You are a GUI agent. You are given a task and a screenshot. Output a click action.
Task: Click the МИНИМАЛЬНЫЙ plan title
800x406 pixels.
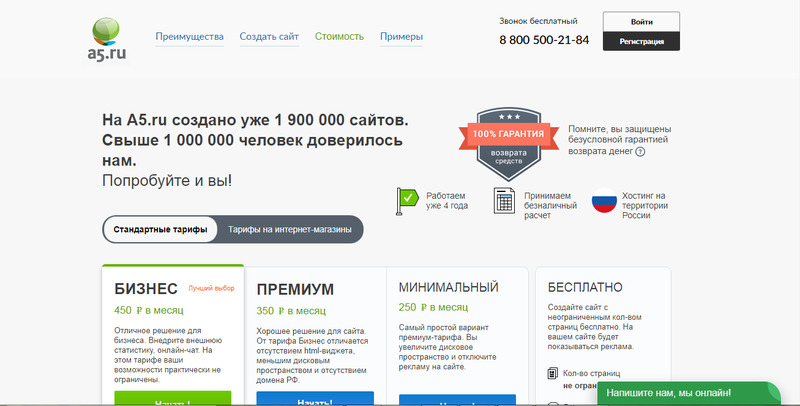(x=448, y=287)
